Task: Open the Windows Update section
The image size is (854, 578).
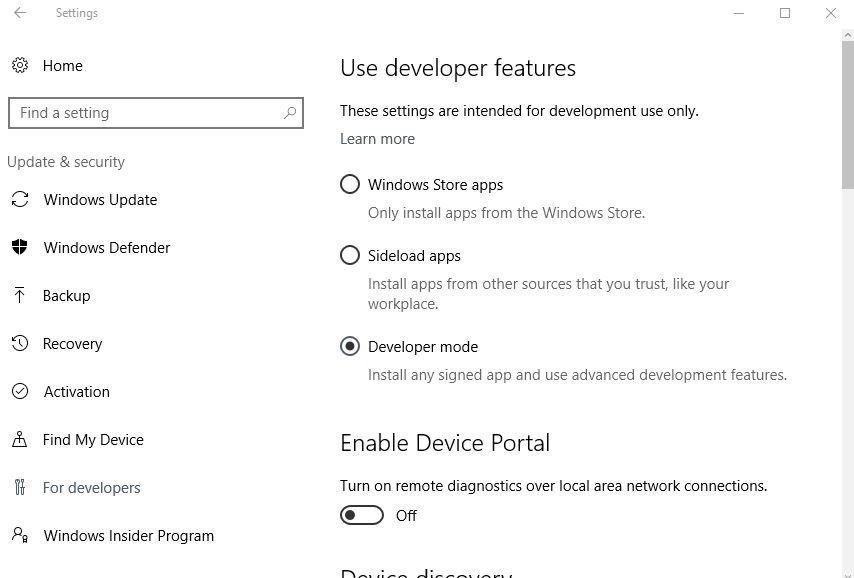Action: click(x=101, y=200)
